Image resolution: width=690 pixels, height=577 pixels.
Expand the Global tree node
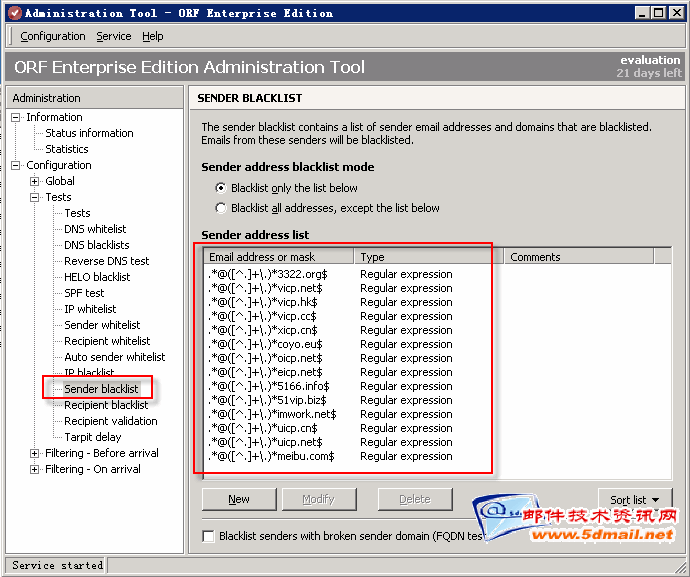pos(35,181)
